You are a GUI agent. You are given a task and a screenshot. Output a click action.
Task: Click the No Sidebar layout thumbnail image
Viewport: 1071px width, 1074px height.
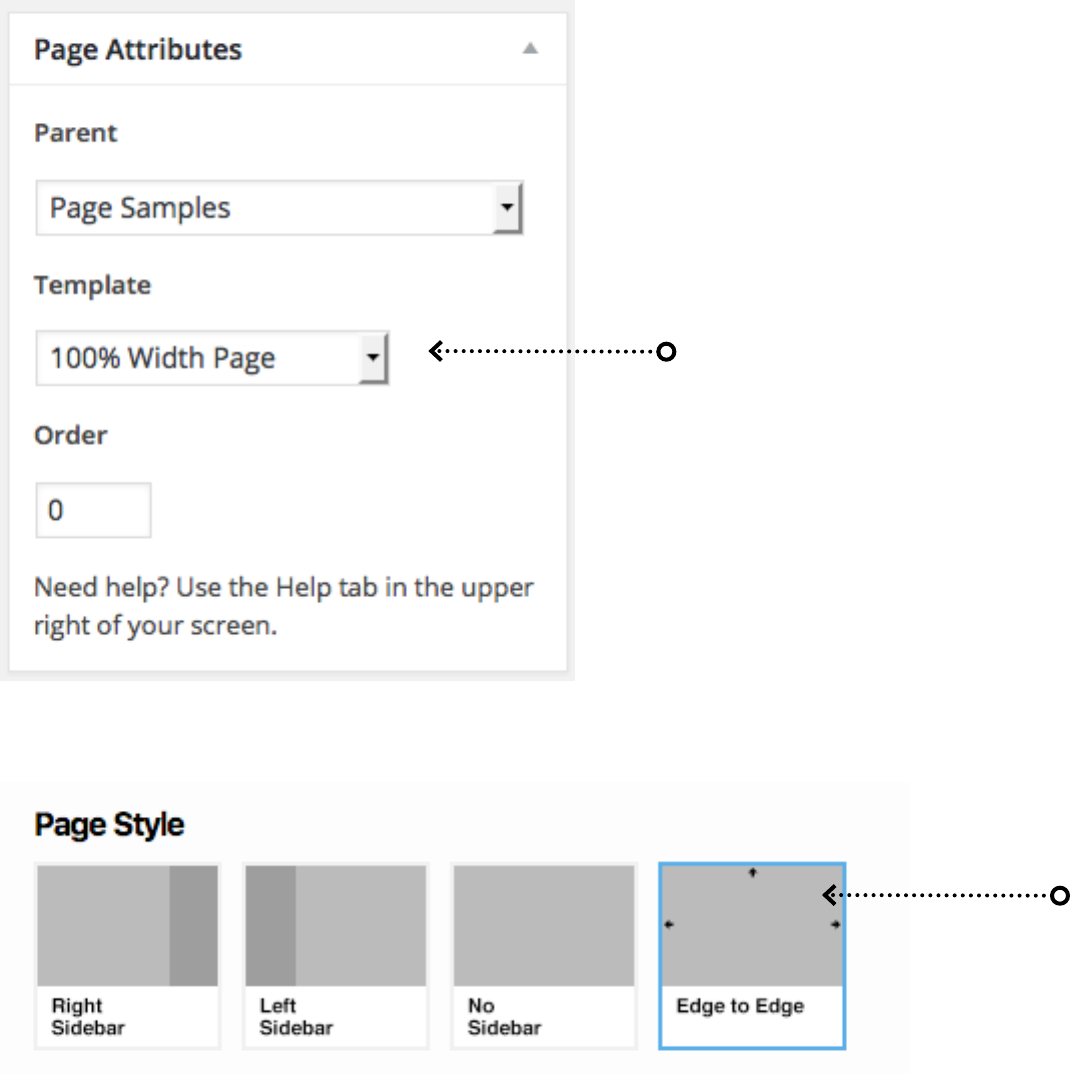coord(544,926)
